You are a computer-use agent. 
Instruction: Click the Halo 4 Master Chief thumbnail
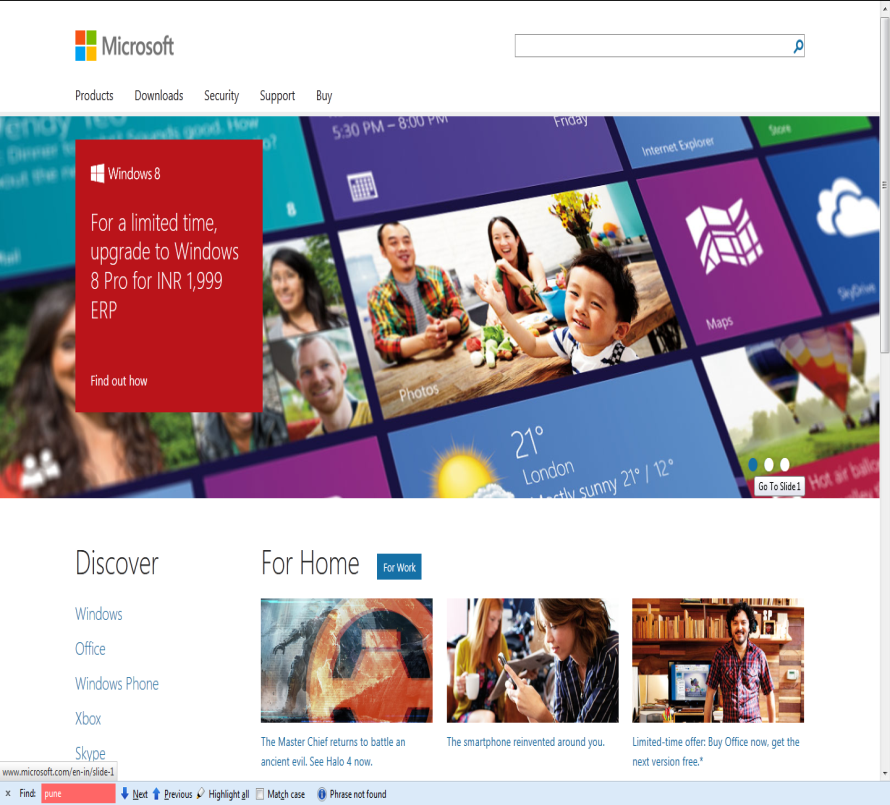tap(346, 660)
